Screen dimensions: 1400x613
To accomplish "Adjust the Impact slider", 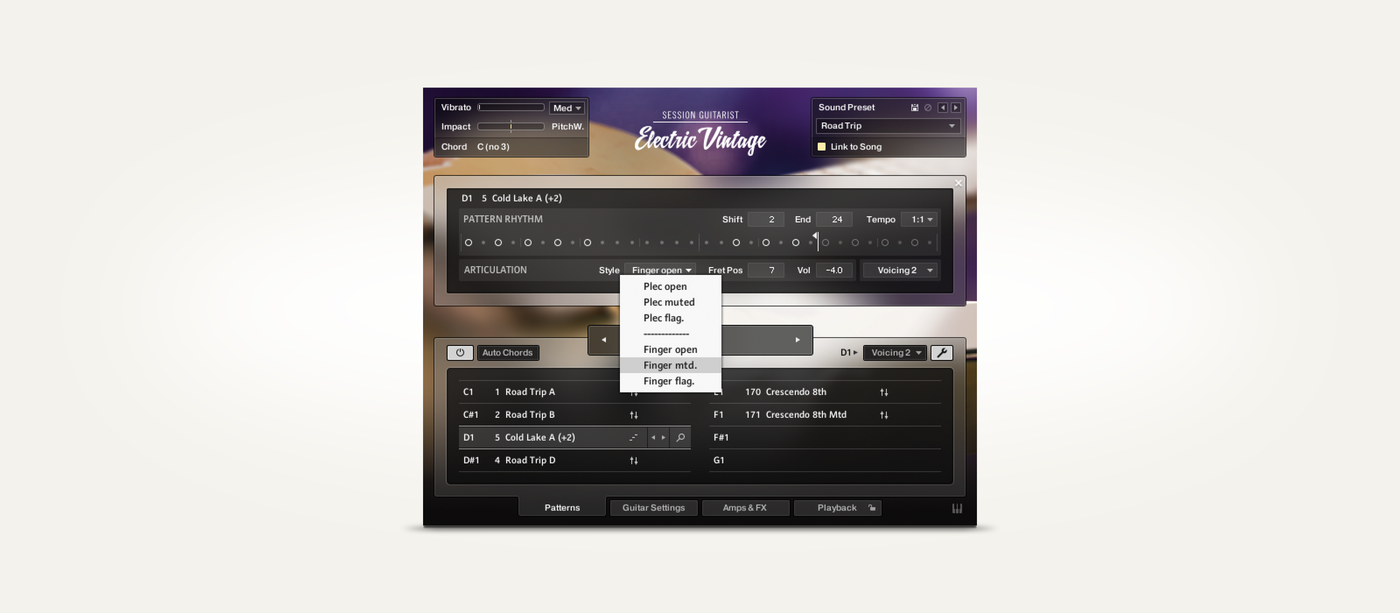I will (511, 127).
